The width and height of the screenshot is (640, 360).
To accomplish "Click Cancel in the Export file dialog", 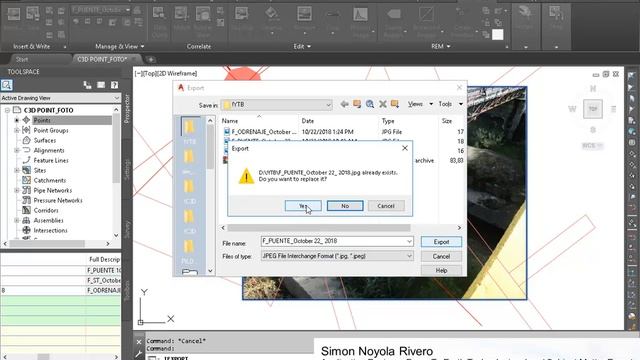I will coord(441,256).
